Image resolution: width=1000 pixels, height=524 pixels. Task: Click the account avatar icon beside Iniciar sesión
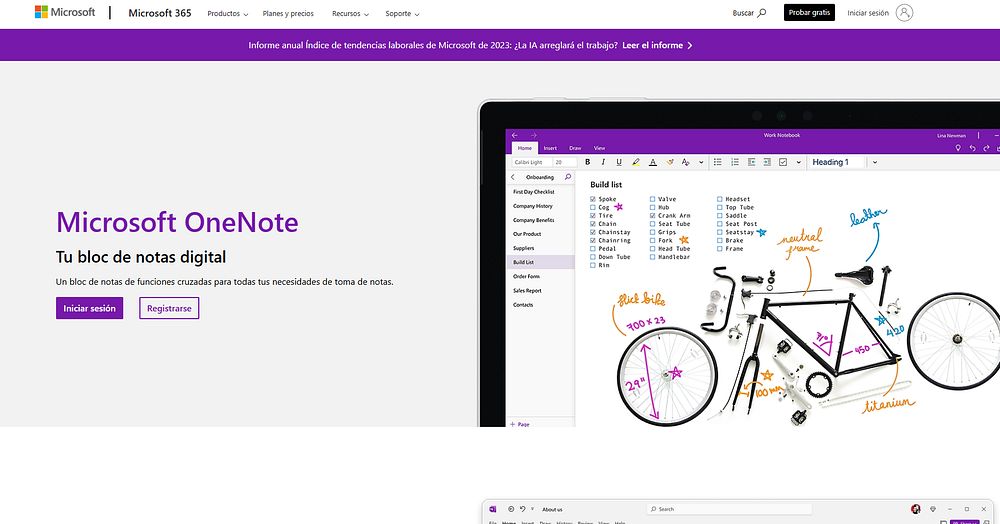click(904, 13)
